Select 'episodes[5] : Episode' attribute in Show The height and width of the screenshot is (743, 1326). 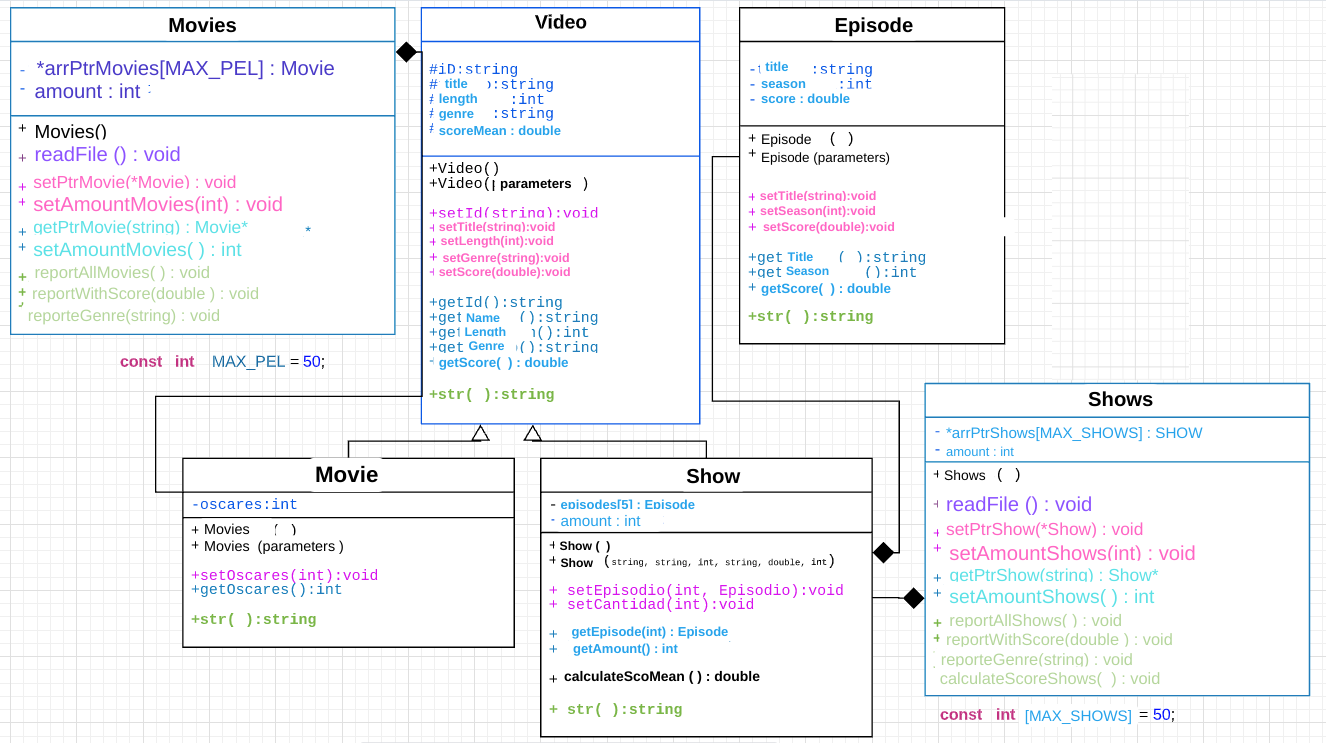pos(627,505)
